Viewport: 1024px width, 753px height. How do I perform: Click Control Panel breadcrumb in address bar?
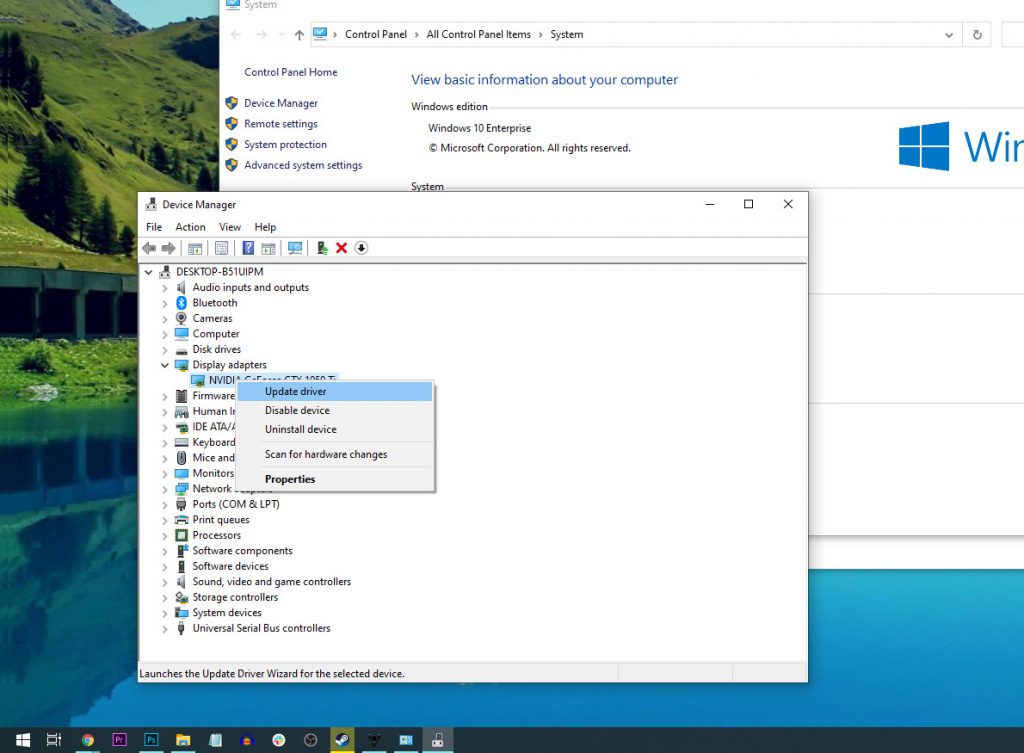(376, 35)
